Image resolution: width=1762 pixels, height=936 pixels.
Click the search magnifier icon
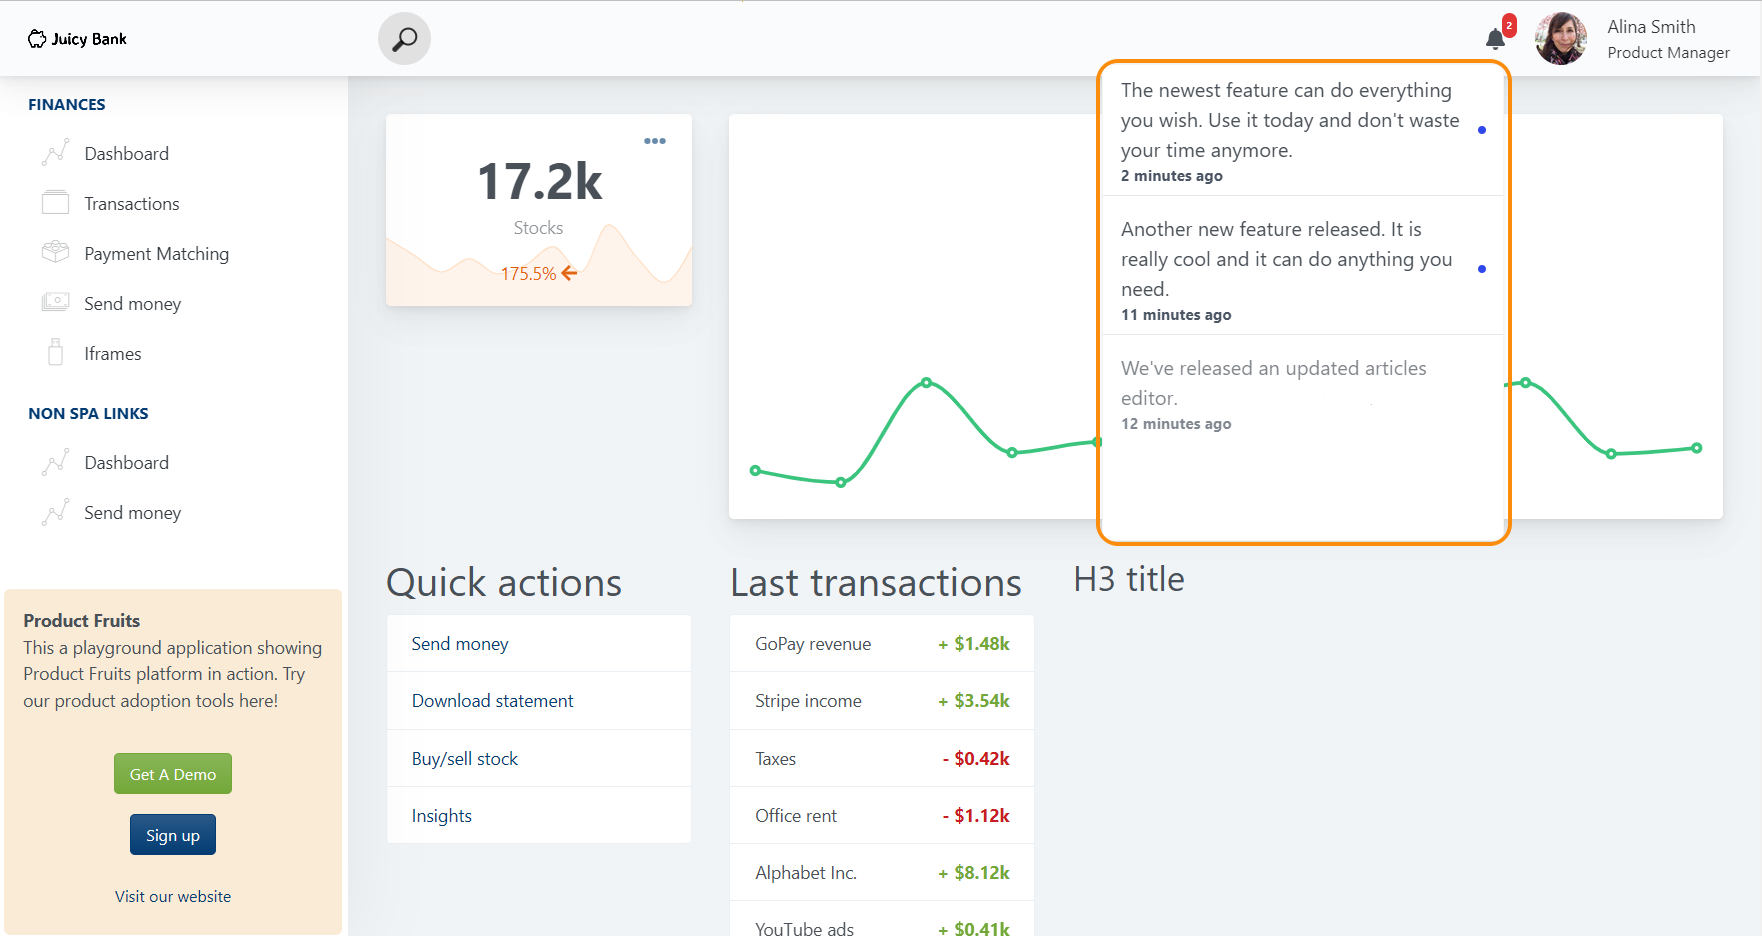(404, 38)
